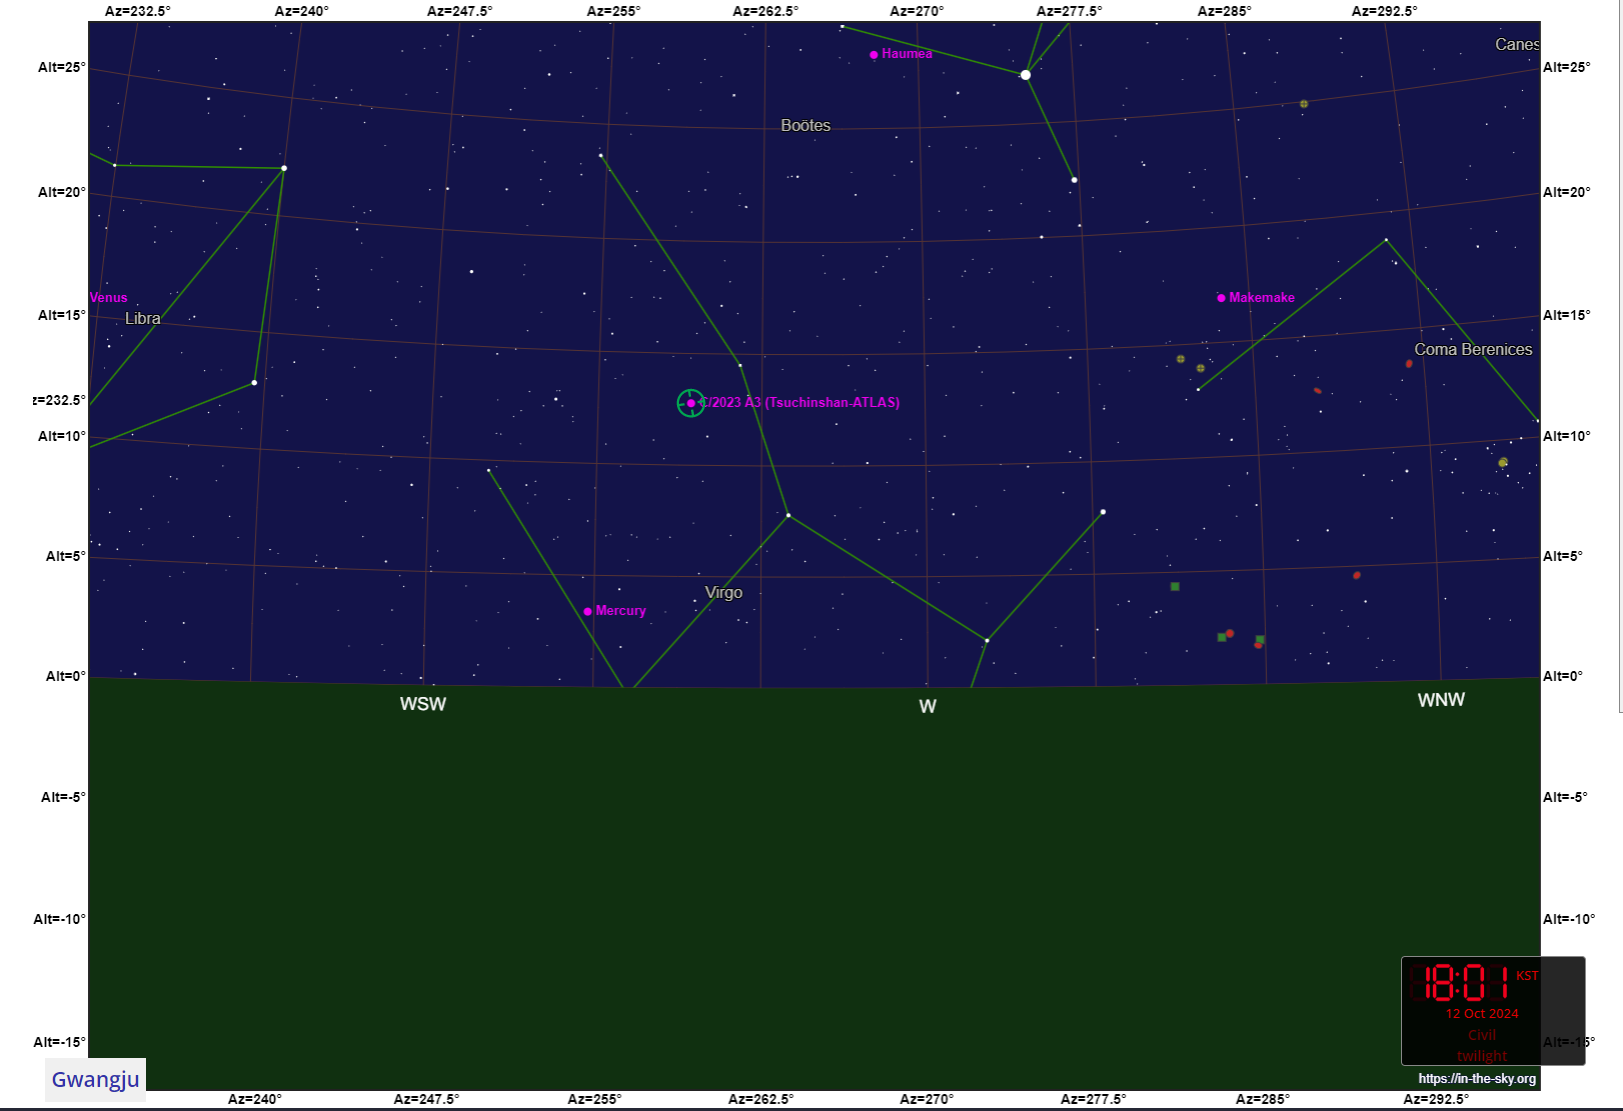1623x1111 pixels.
Task: Click the Boötes constellation label
Action: 806,125
